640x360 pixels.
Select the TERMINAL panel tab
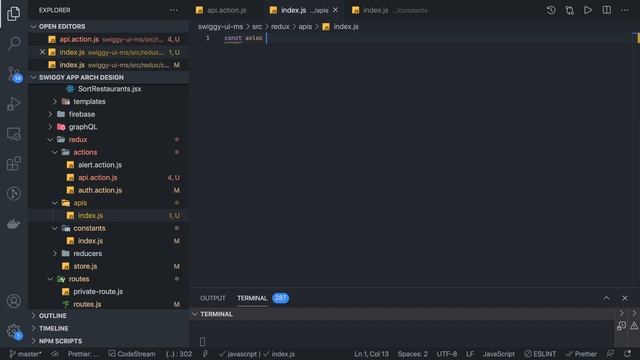click(x=252, y=298)
